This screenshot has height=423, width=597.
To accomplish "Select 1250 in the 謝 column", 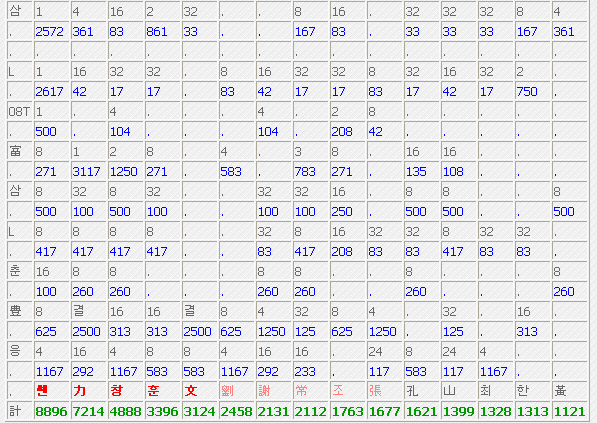I will coord(271,332).
